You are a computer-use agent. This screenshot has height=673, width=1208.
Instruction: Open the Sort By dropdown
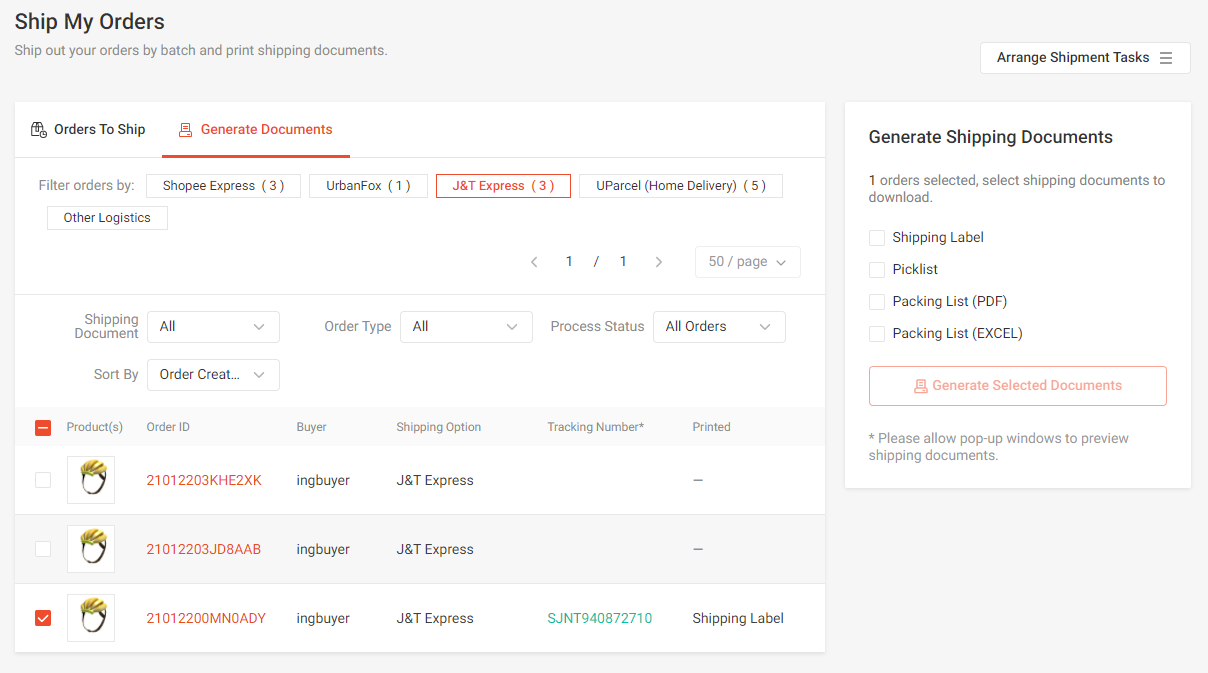click(213, 374)
